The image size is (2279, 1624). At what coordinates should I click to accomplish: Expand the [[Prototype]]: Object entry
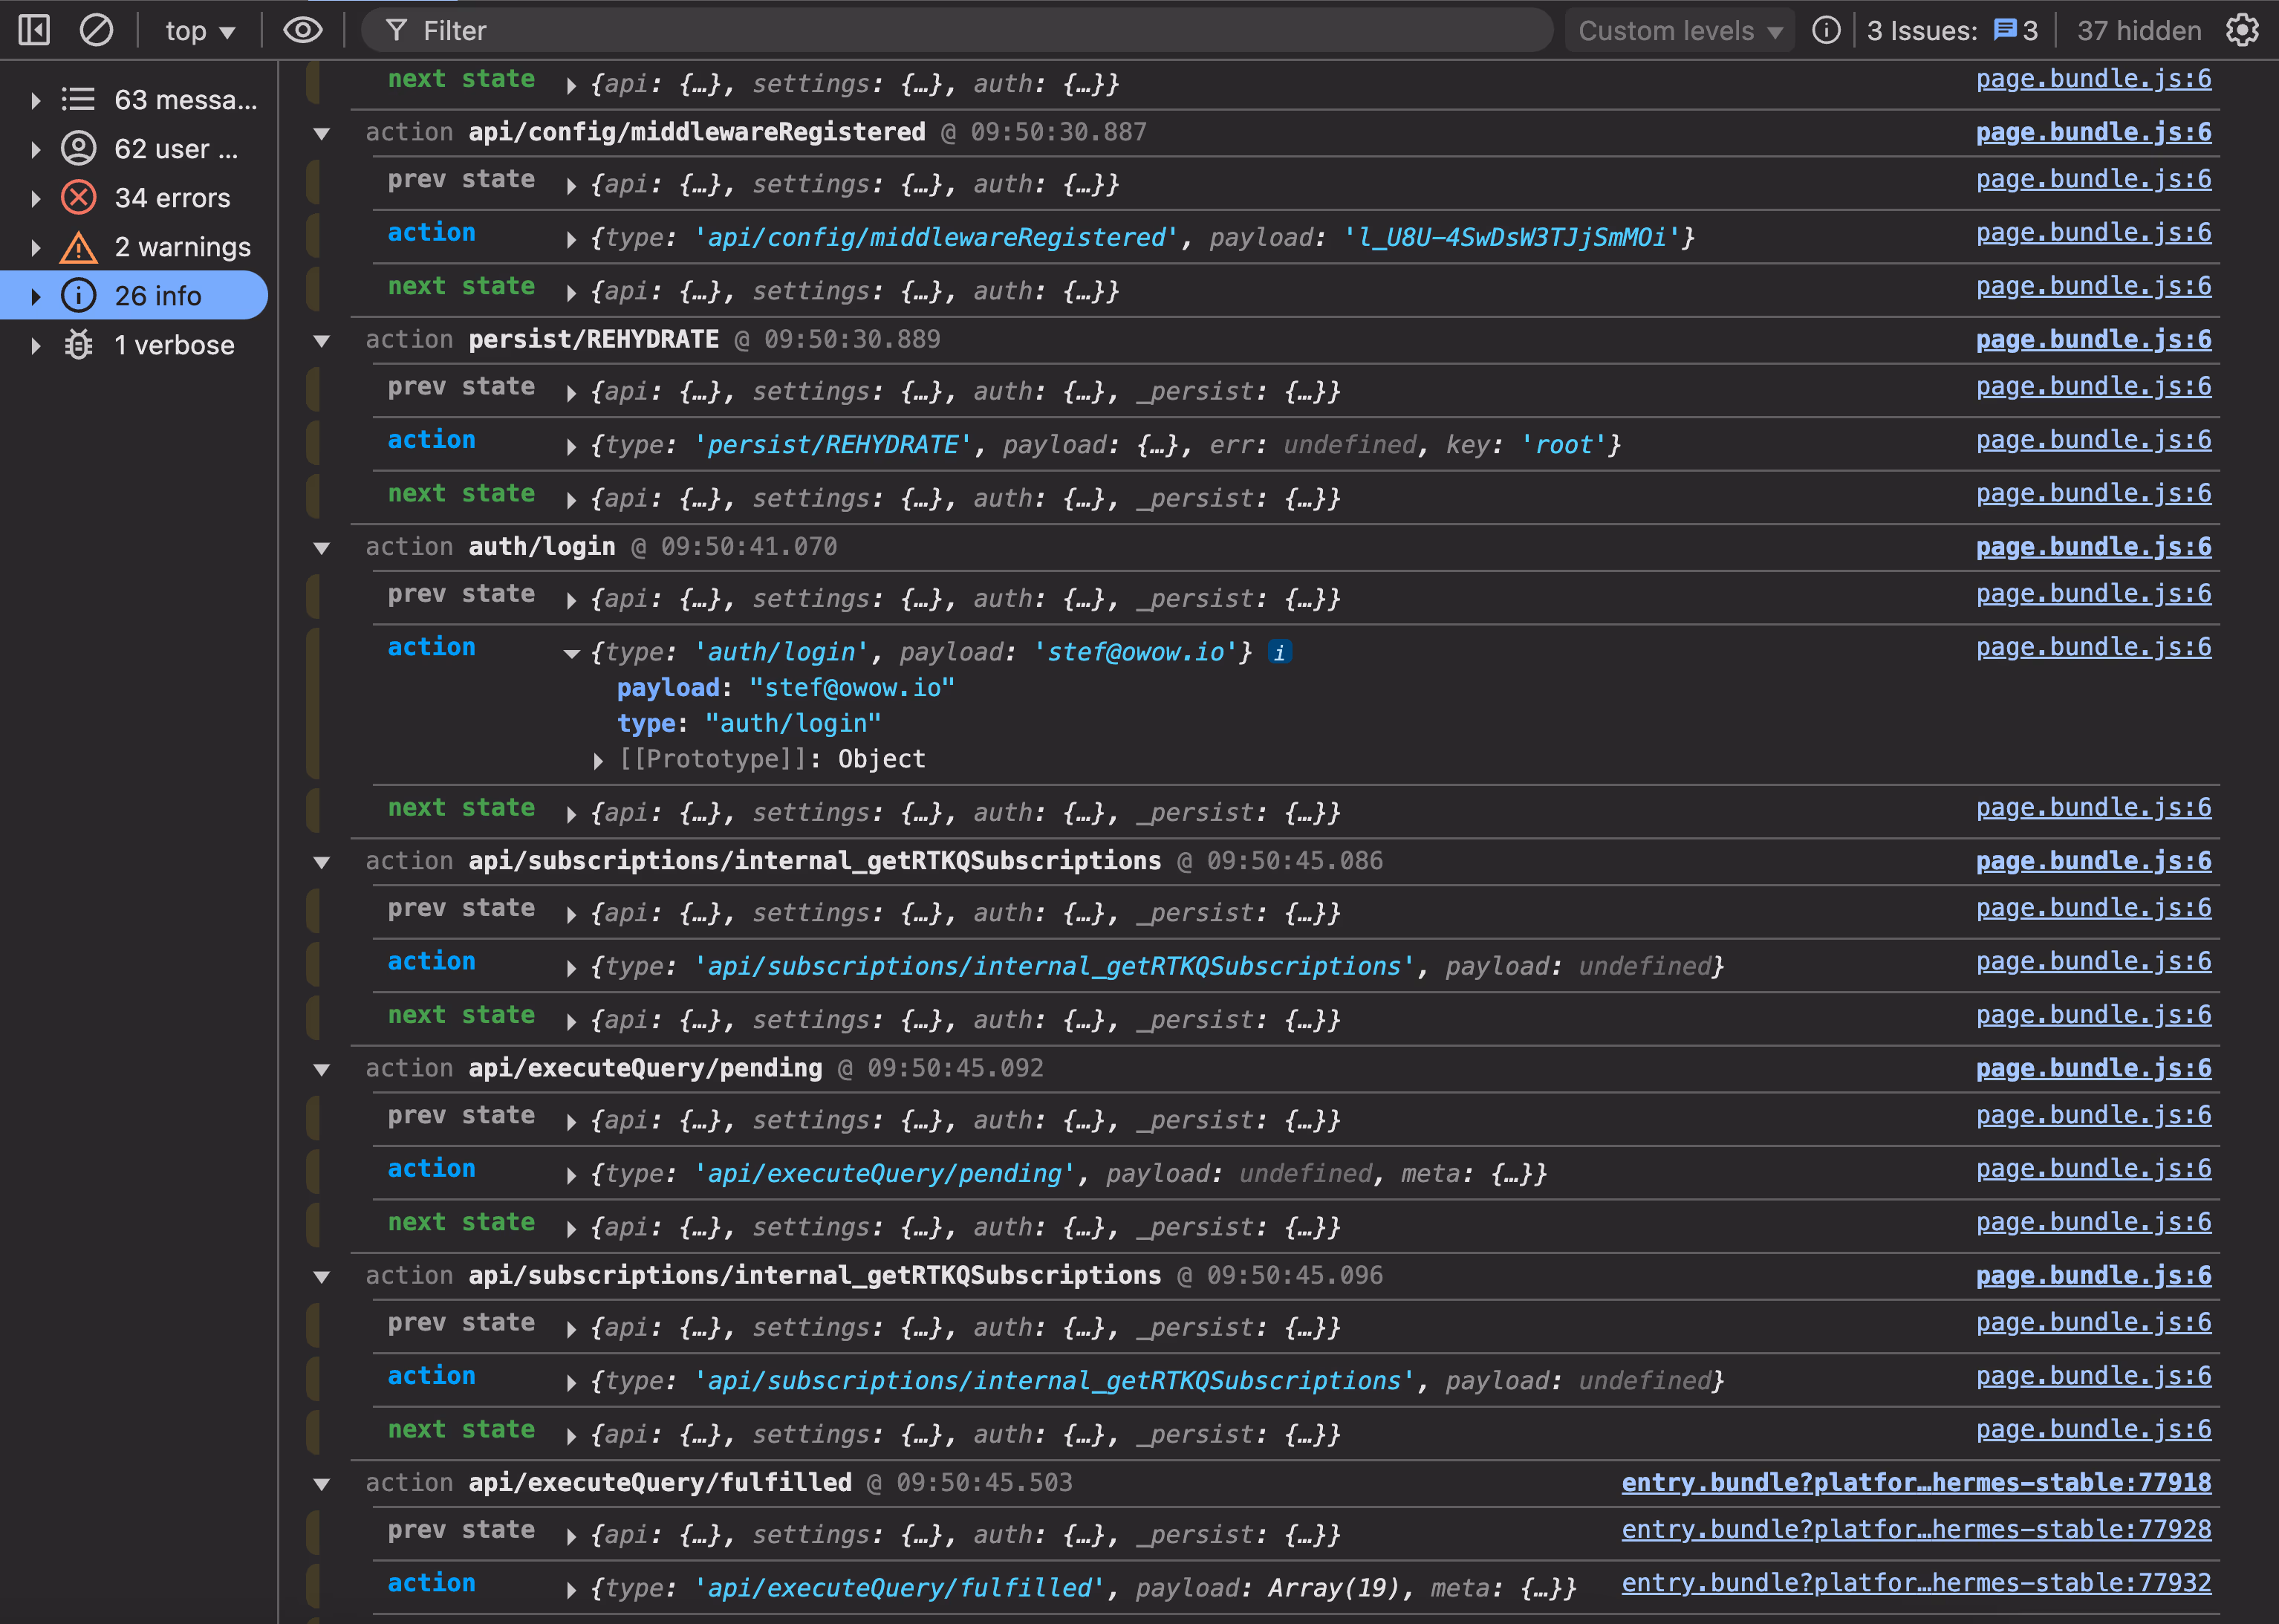point(598,760)
